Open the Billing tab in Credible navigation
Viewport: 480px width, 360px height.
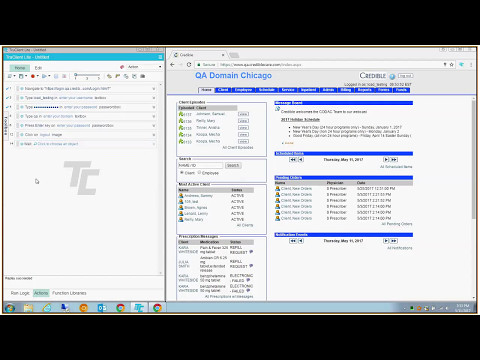point(346,90)
